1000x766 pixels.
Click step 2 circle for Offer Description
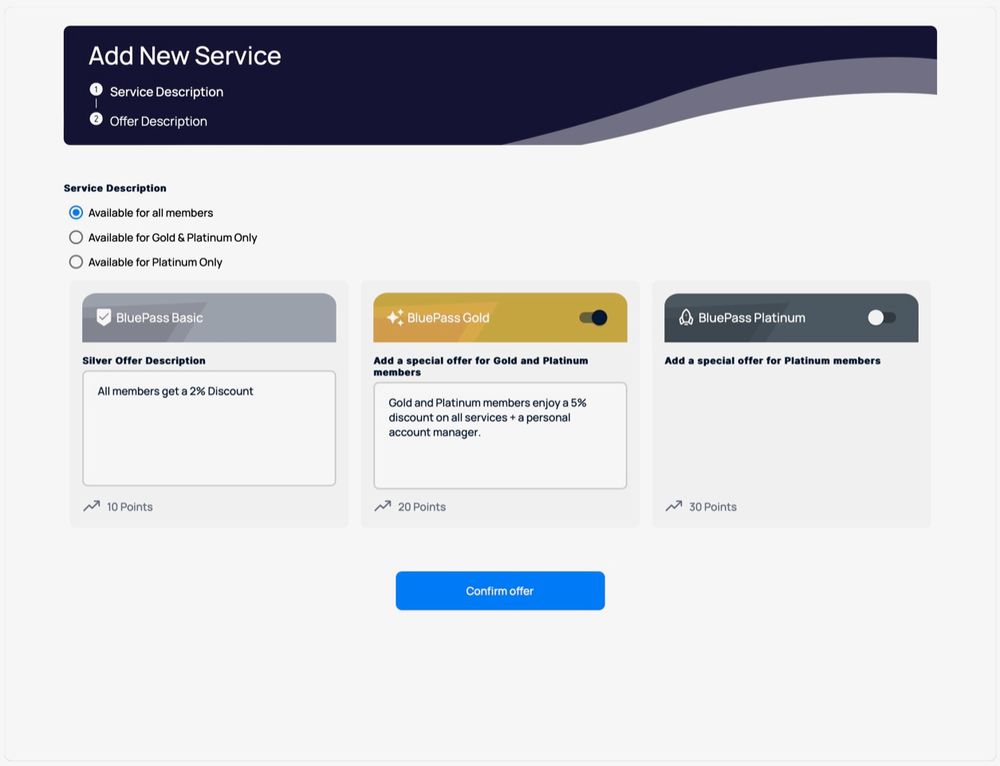(96, 119)
